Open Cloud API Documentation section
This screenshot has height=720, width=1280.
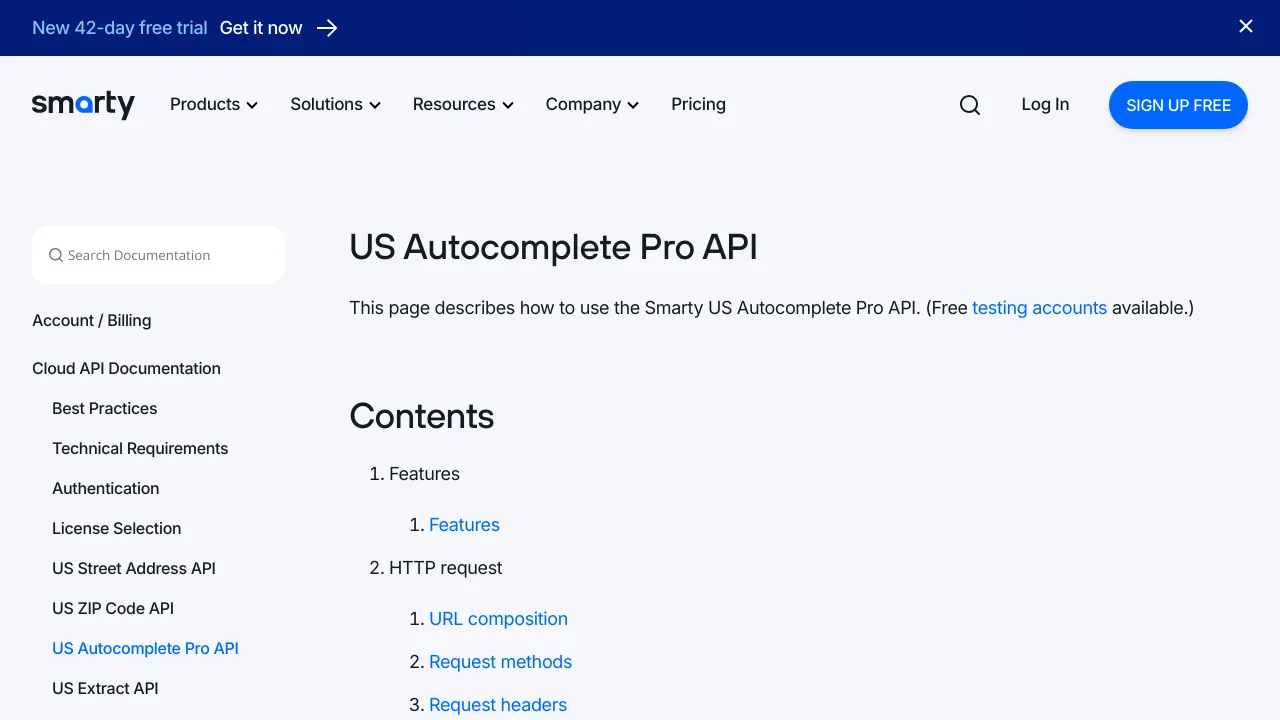(x=126, y=368)
